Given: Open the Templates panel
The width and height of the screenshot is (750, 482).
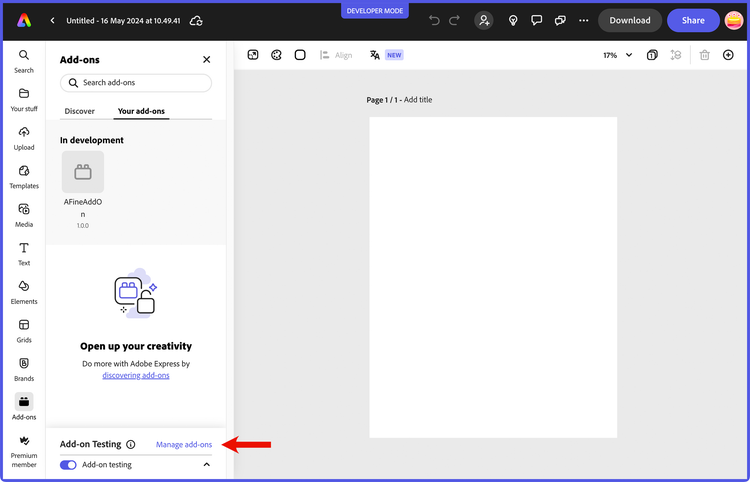Looking at the screenshot, I should point(24,177).
